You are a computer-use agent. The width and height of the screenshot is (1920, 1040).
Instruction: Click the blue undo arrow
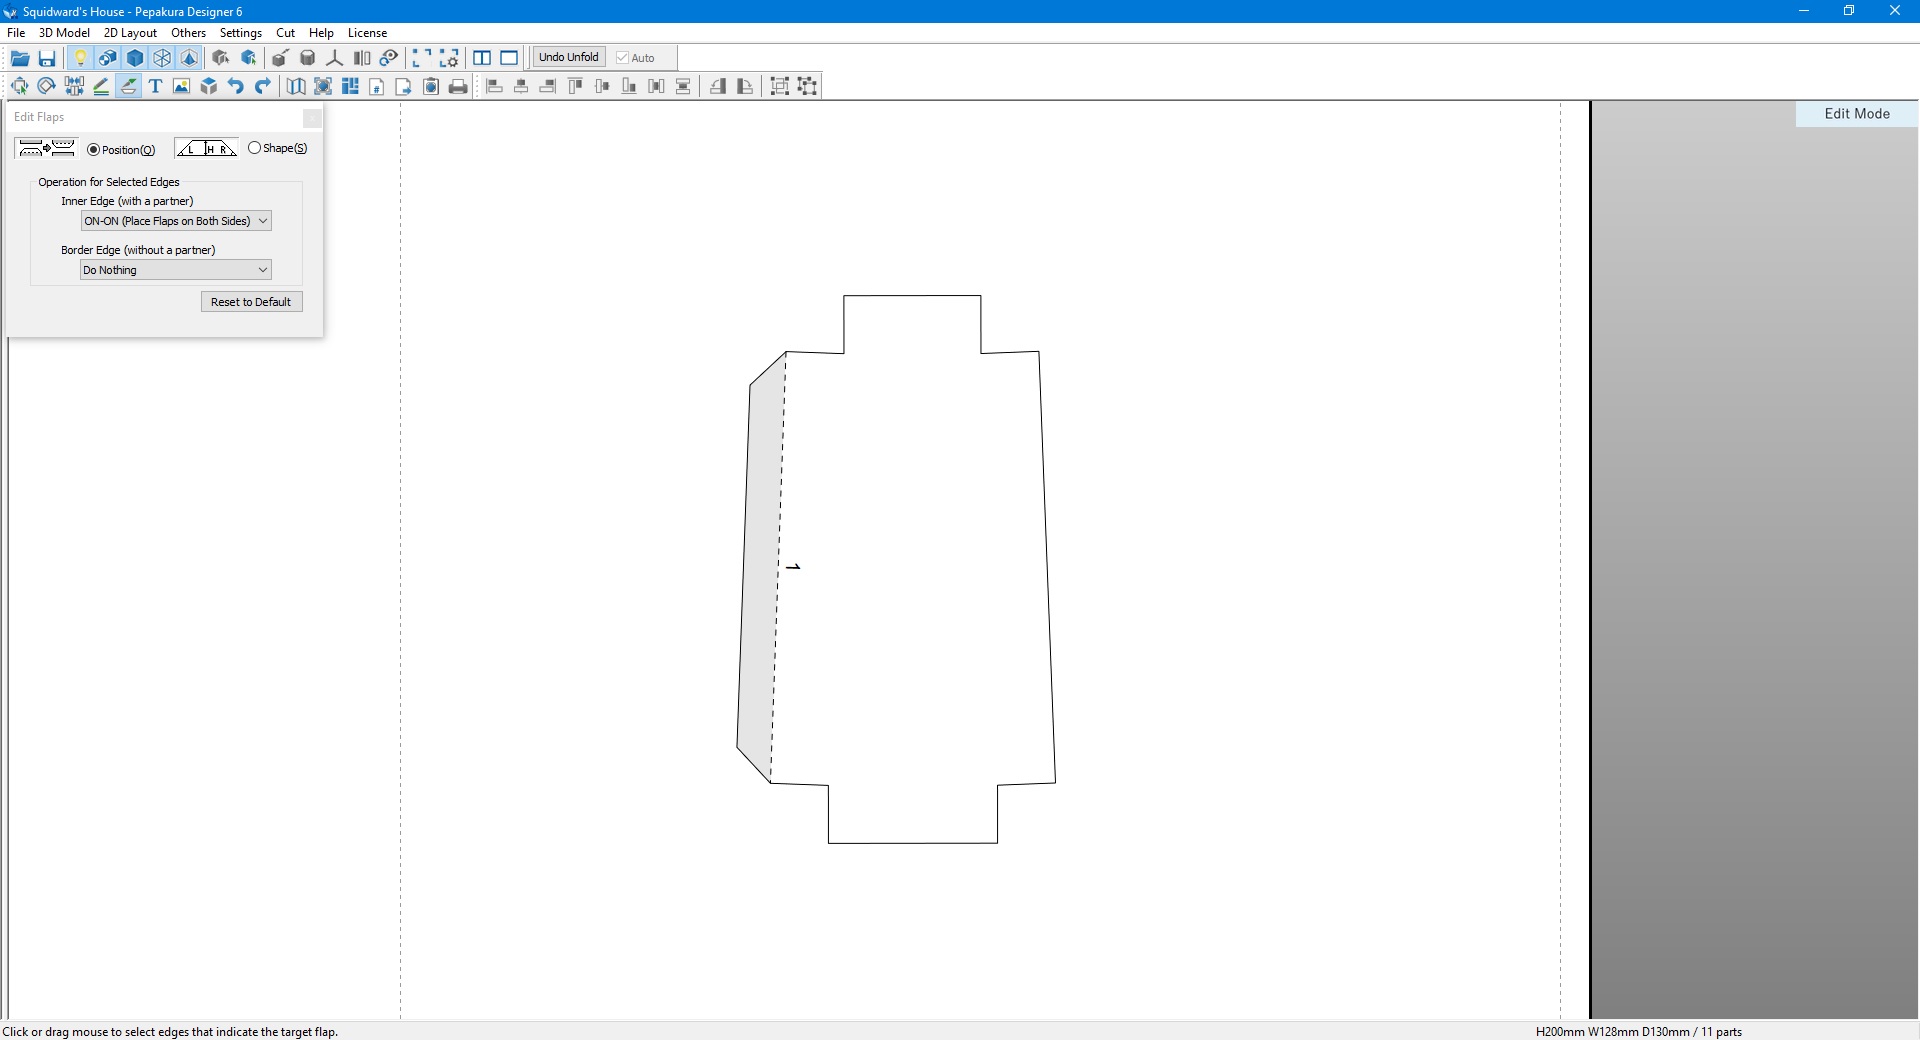[236, 86]
